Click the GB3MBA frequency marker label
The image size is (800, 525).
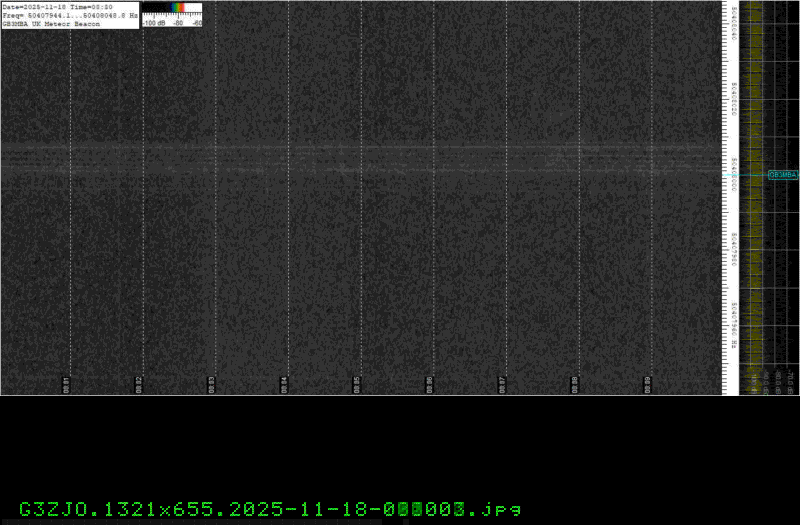pos(782,175)
